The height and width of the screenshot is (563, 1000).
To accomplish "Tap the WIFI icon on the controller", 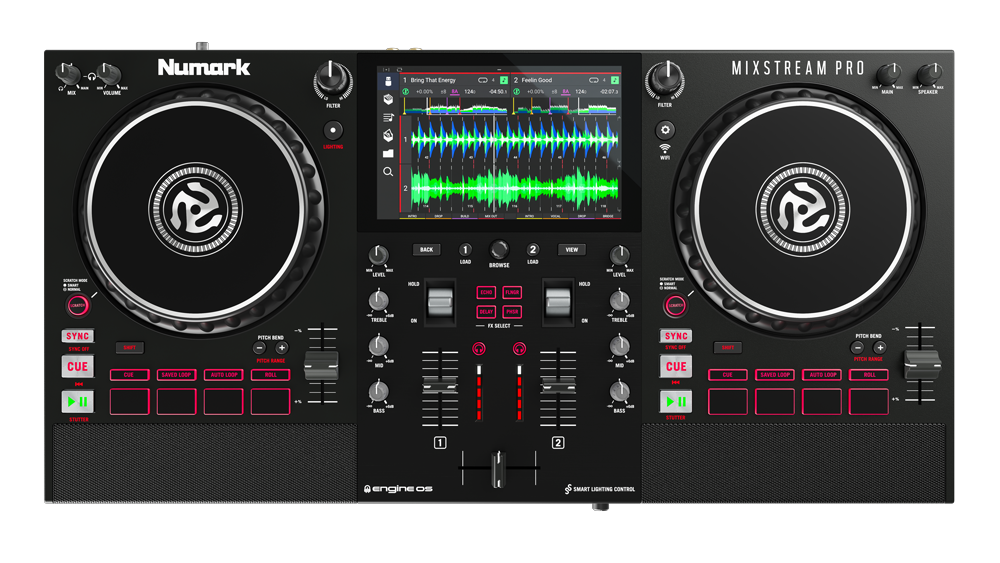I will pyautogui.click(x=665, y=150).
